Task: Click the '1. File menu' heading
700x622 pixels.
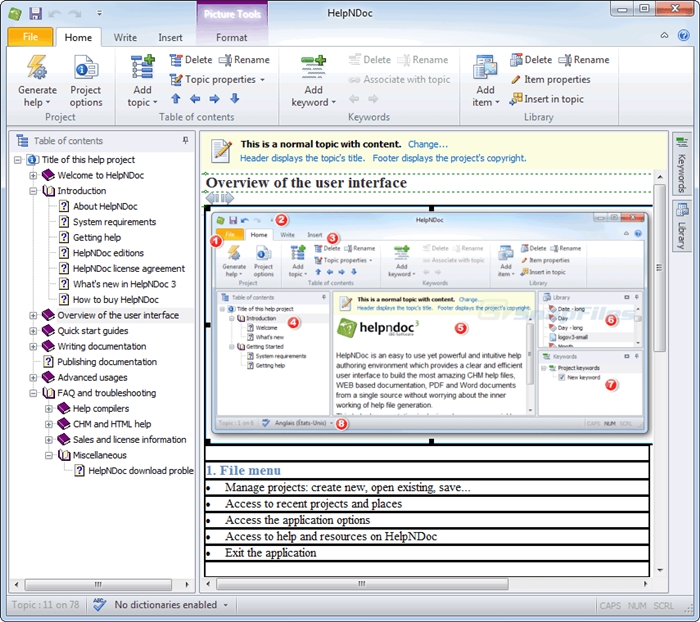Action: pyautogui.click(x=243, y=471)
